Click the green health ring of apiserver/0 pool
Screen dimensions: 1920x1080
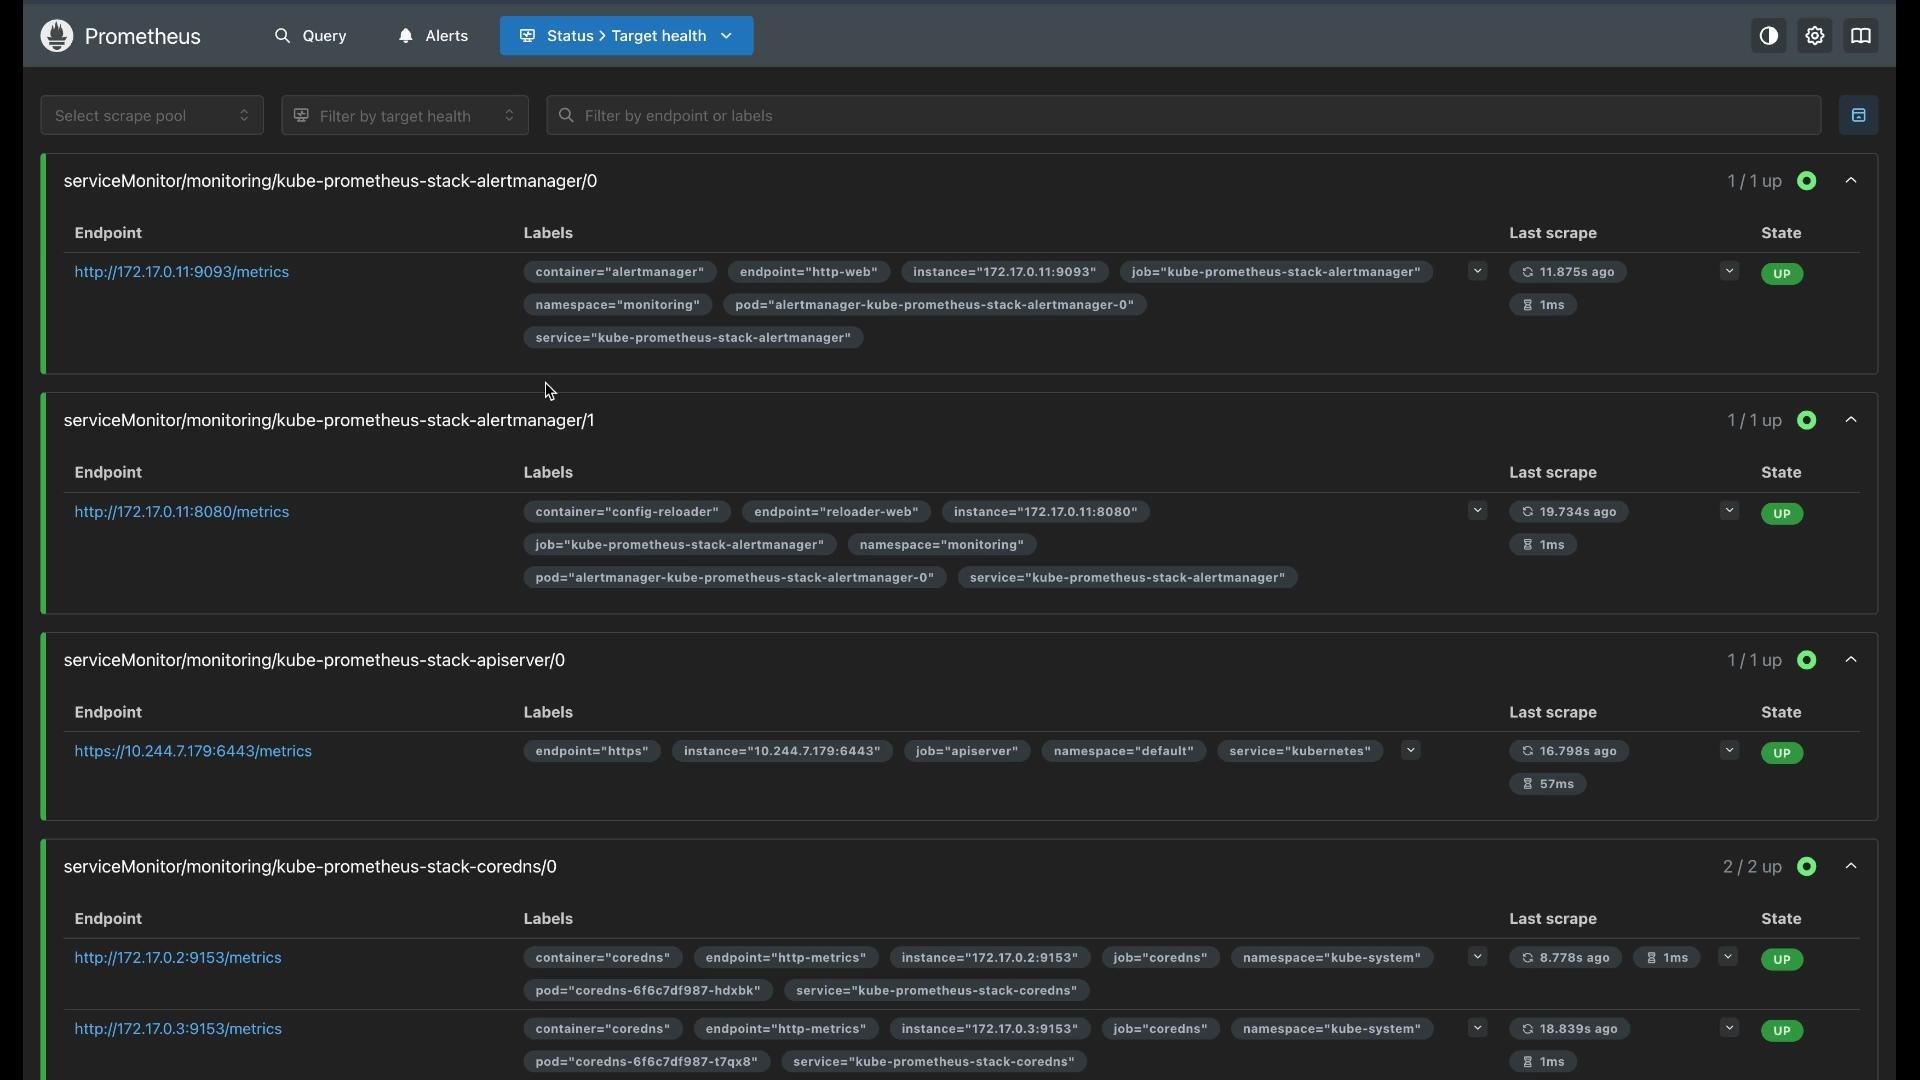[1807, 661]
